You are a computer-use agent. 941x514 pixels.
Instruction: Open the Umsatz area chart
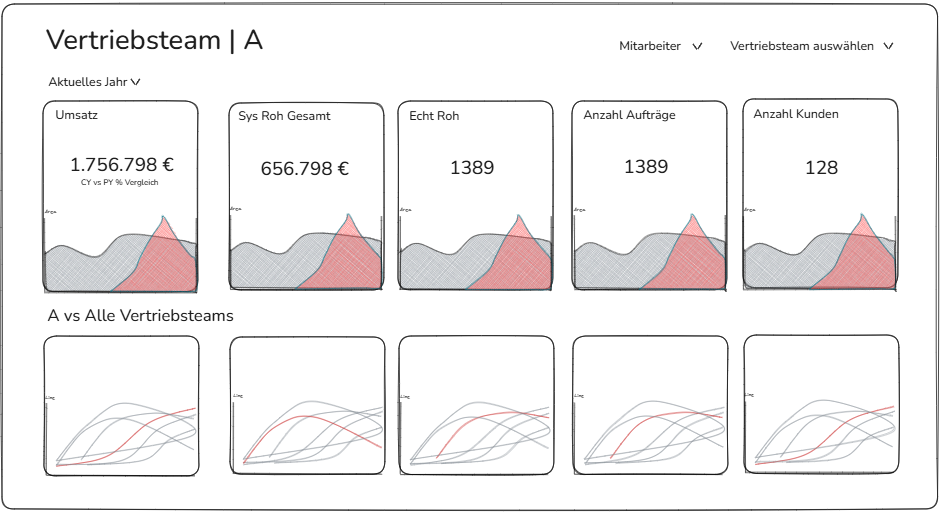coord(120,252)
